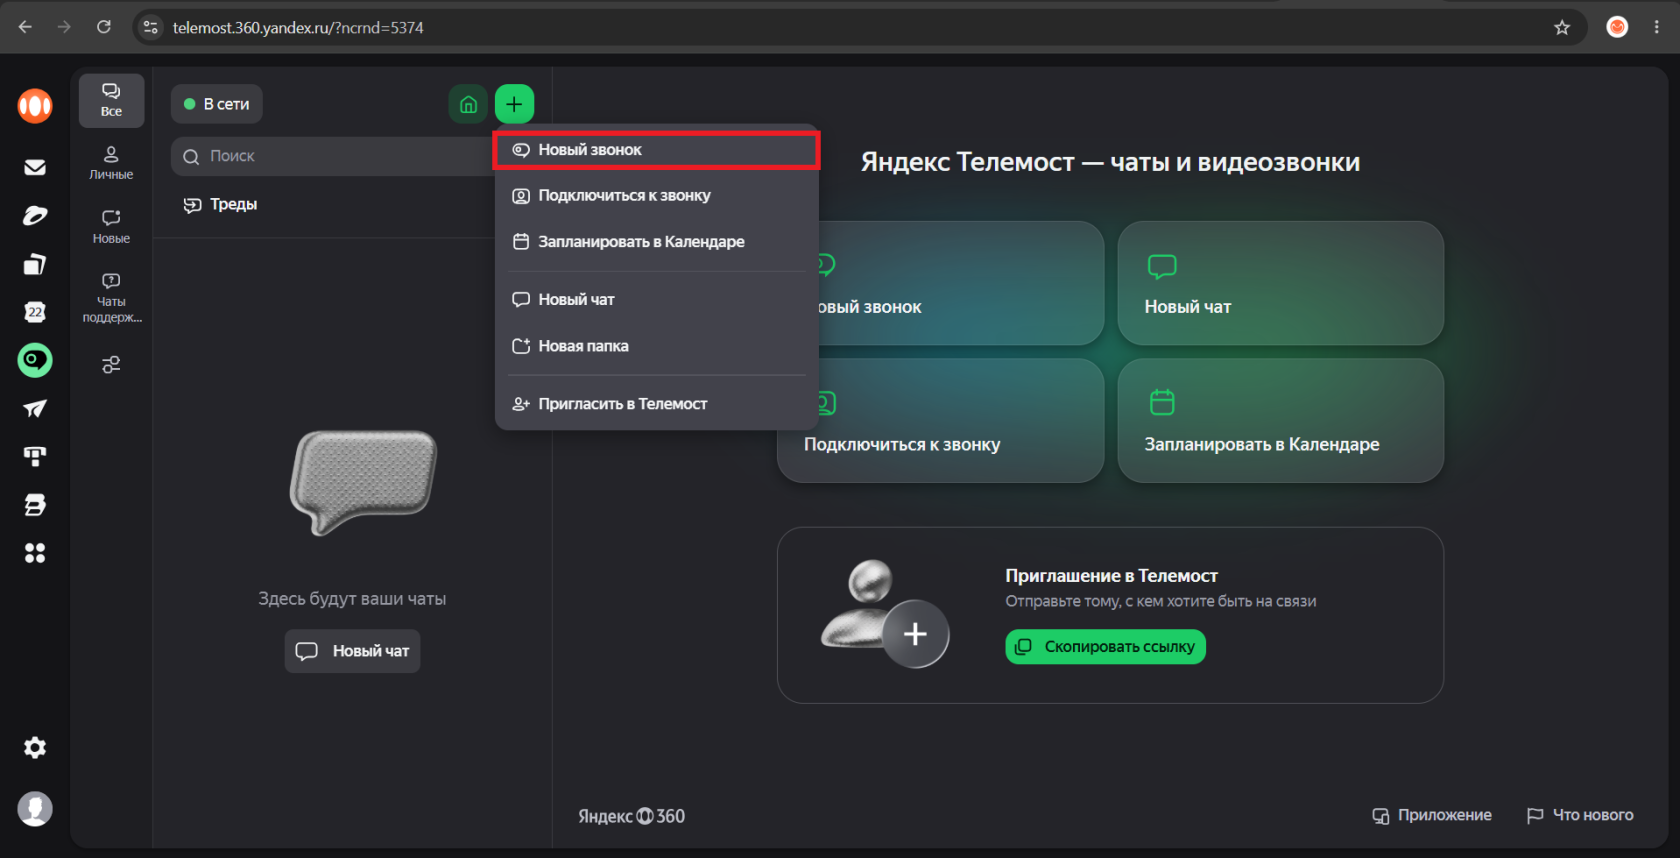Screen dimensions: 1680x858
Task: Select Новый звонок in the dropdown menu
Action: point(657,150)
